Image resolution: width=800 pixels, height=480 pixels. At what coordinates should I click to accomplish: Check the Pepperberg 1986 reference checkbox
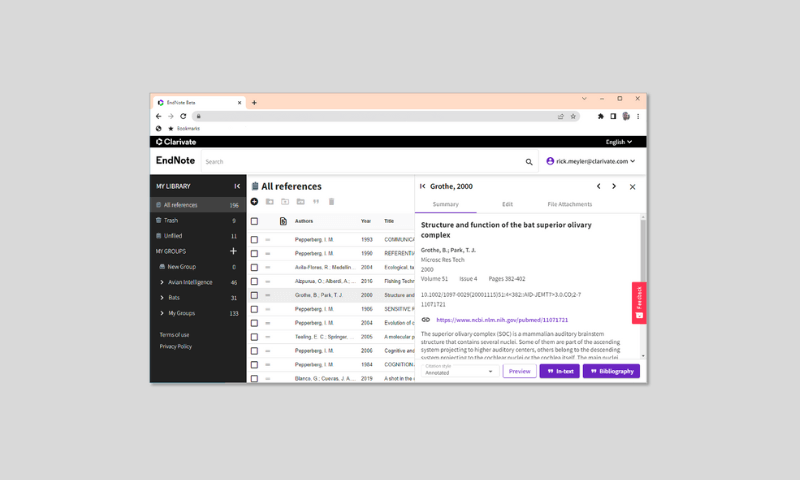coord(254,309)
